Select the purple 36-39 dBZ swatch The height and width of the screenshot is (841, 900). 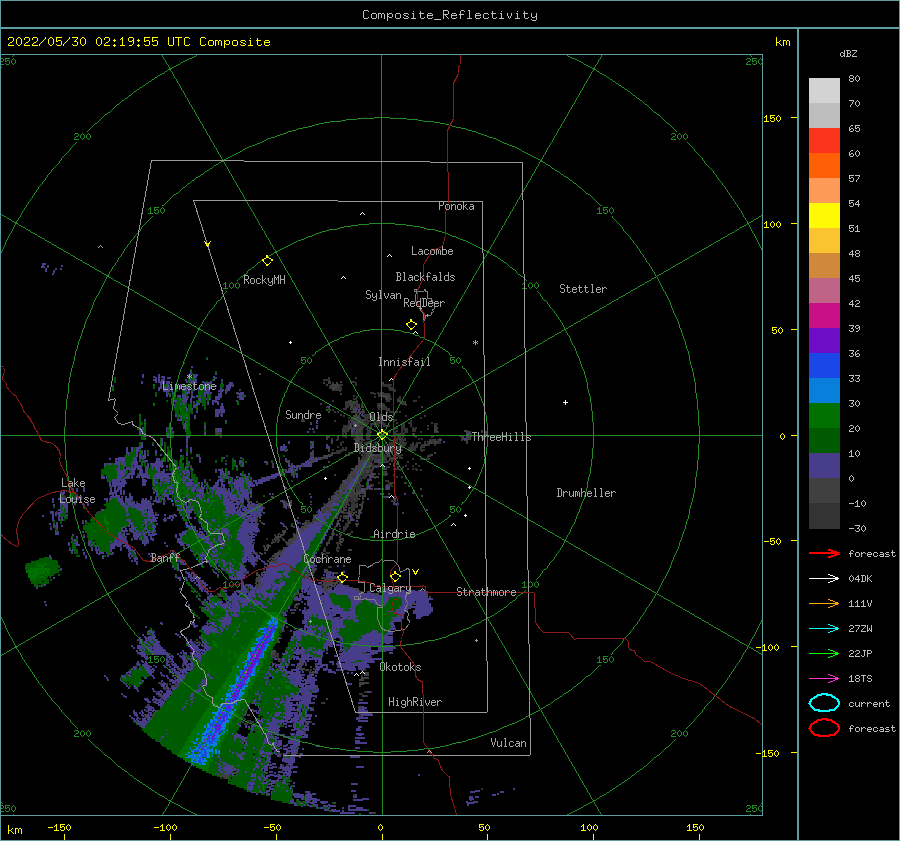point(824,341)
